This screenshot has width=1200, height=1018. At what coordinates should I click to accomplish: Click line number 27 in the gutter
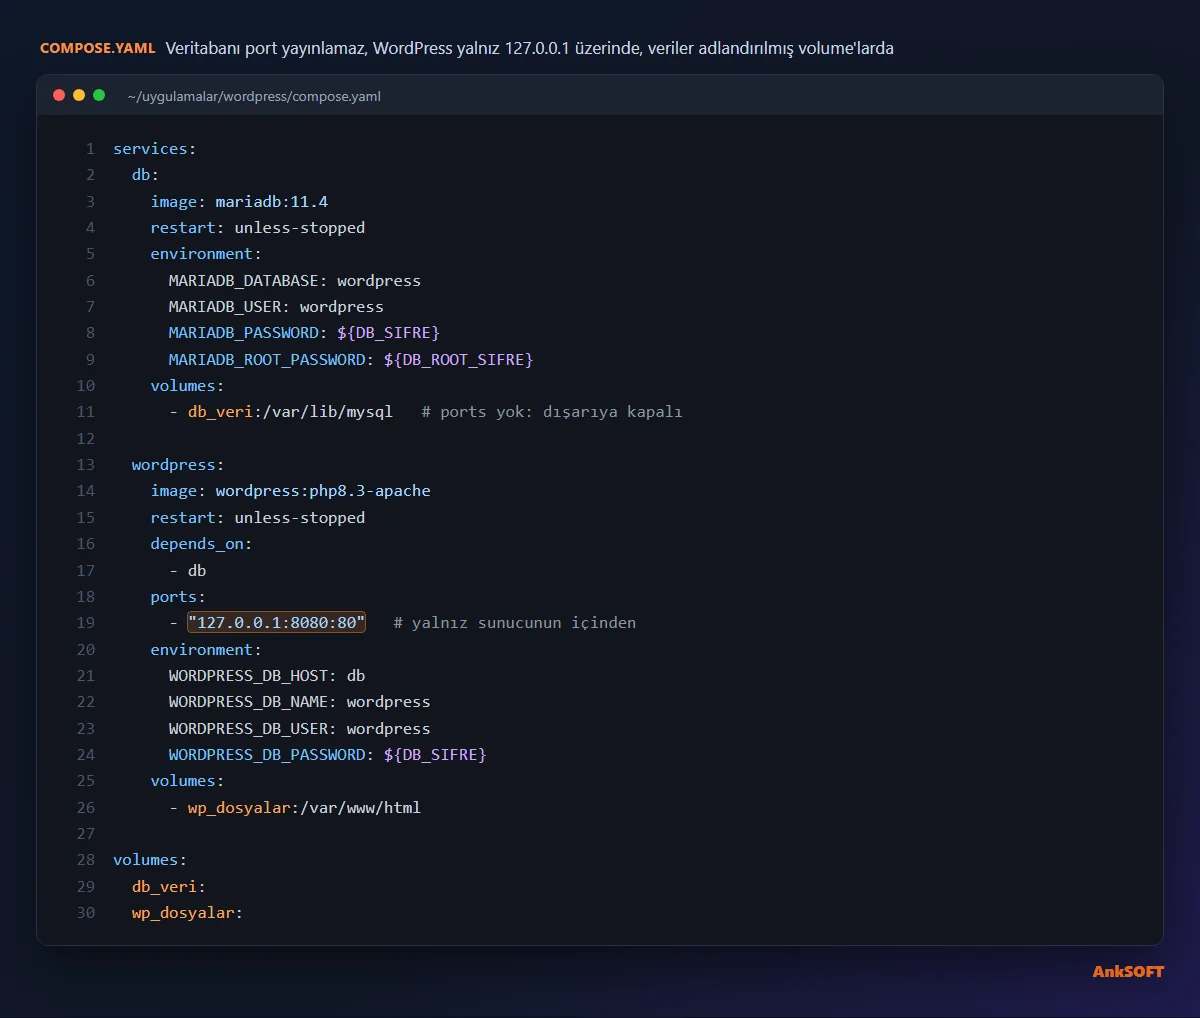tap(86, 834)
